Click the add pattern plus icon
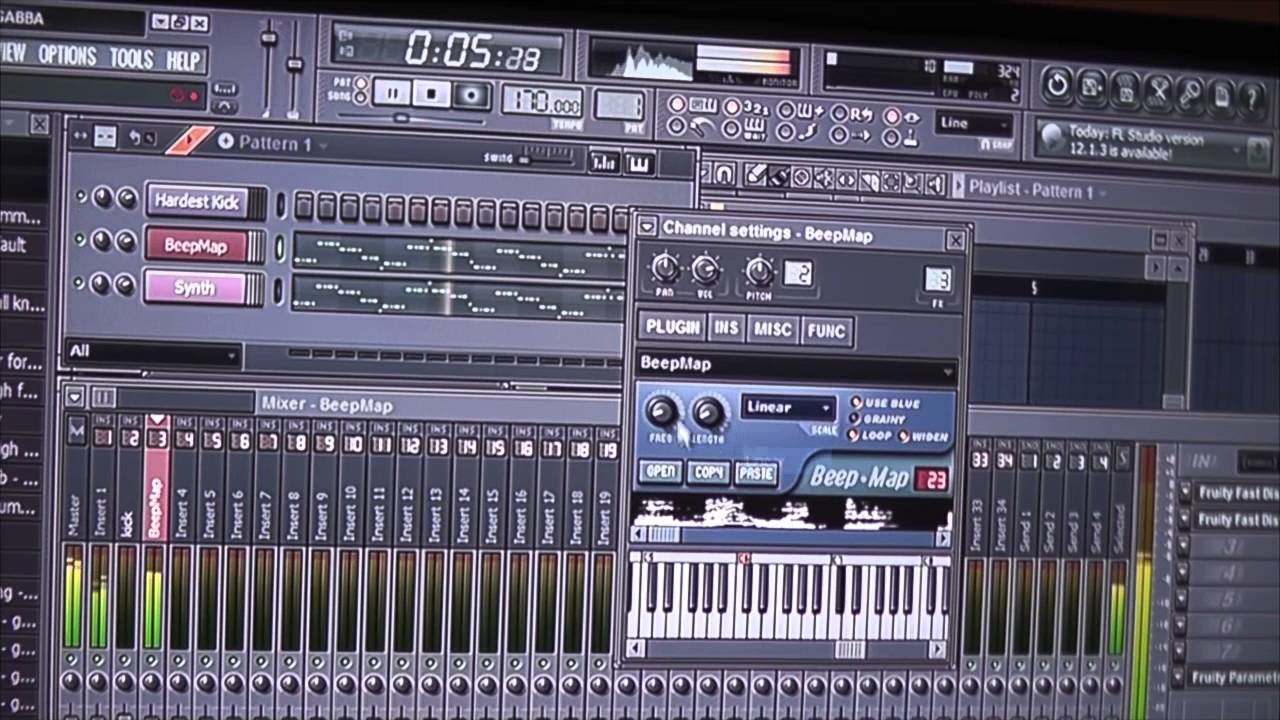This screenshot has width=1280, height=720. coord(225,142)
